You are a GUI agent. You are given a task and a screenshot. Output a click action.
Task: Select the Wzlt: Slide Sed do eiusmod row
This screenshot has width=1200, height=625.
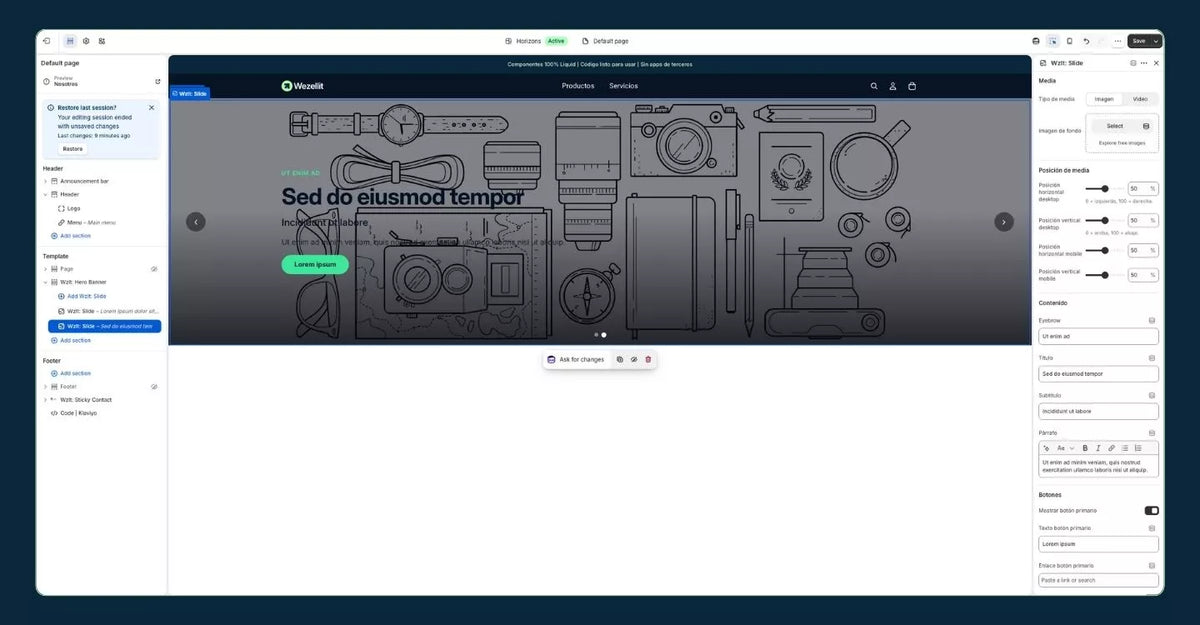tap(104, 326)
